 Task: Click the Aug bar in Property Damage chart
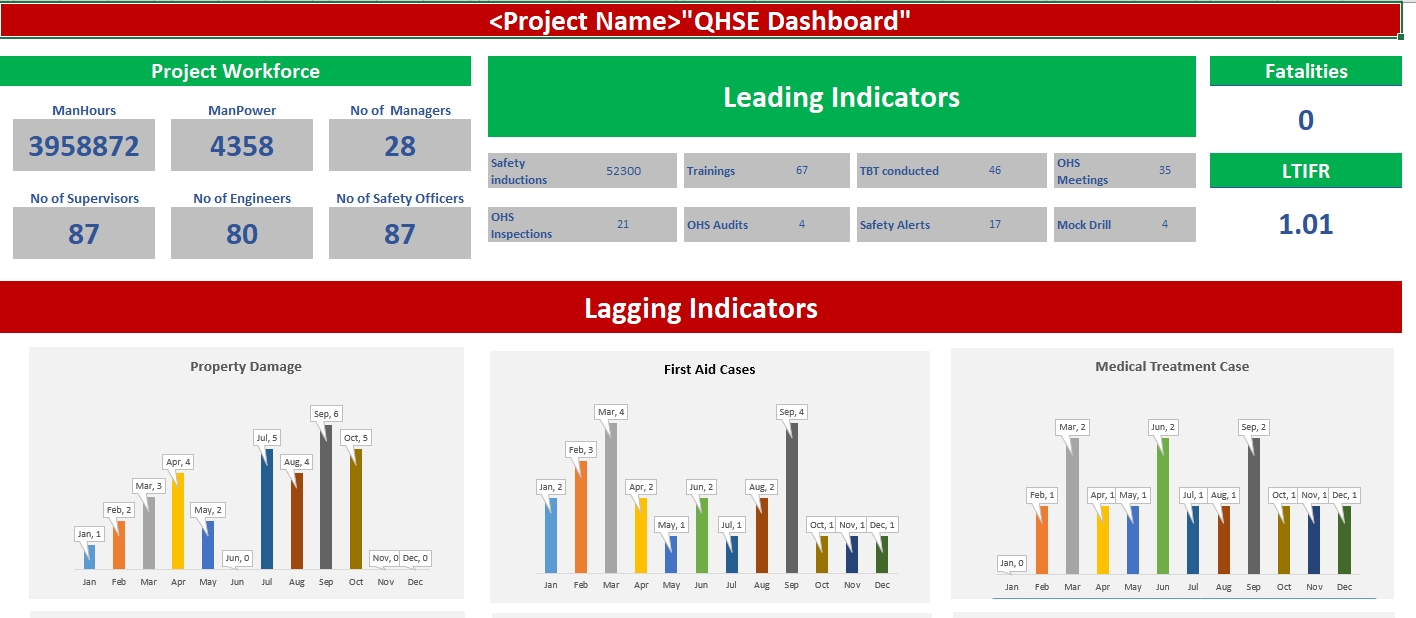click(x=297, y=521)
